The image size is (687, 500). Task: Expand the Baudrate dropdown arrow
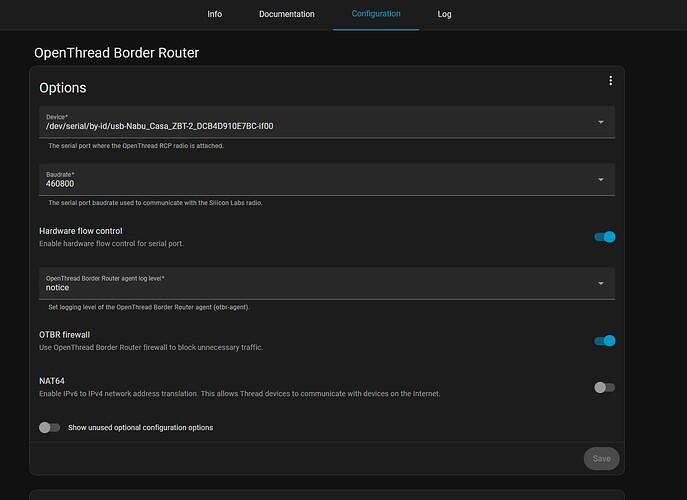tap(601, 179)
